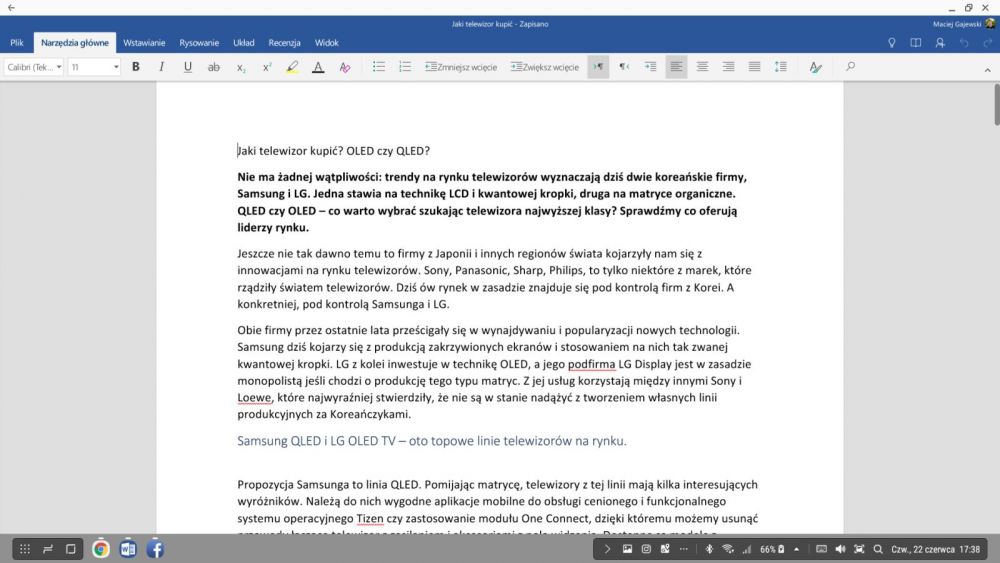Select the Narzędzia główne tab
The image size is (1000, 563).
(75, 43)
